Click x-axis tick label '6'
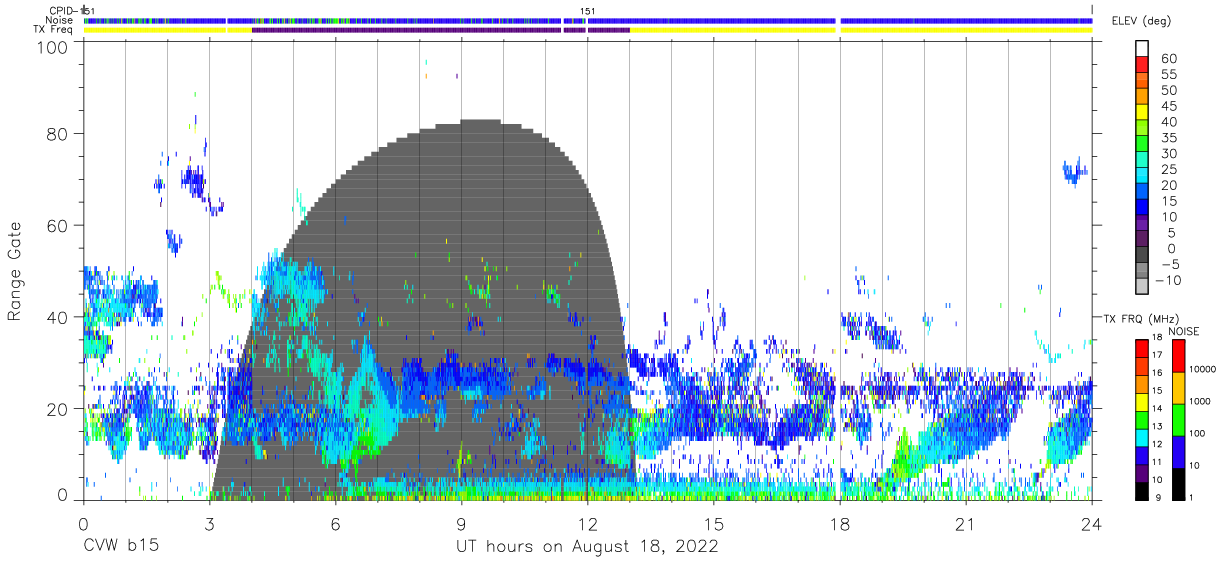The height and width of the screenshot is (567, 1228). point(335,523)
